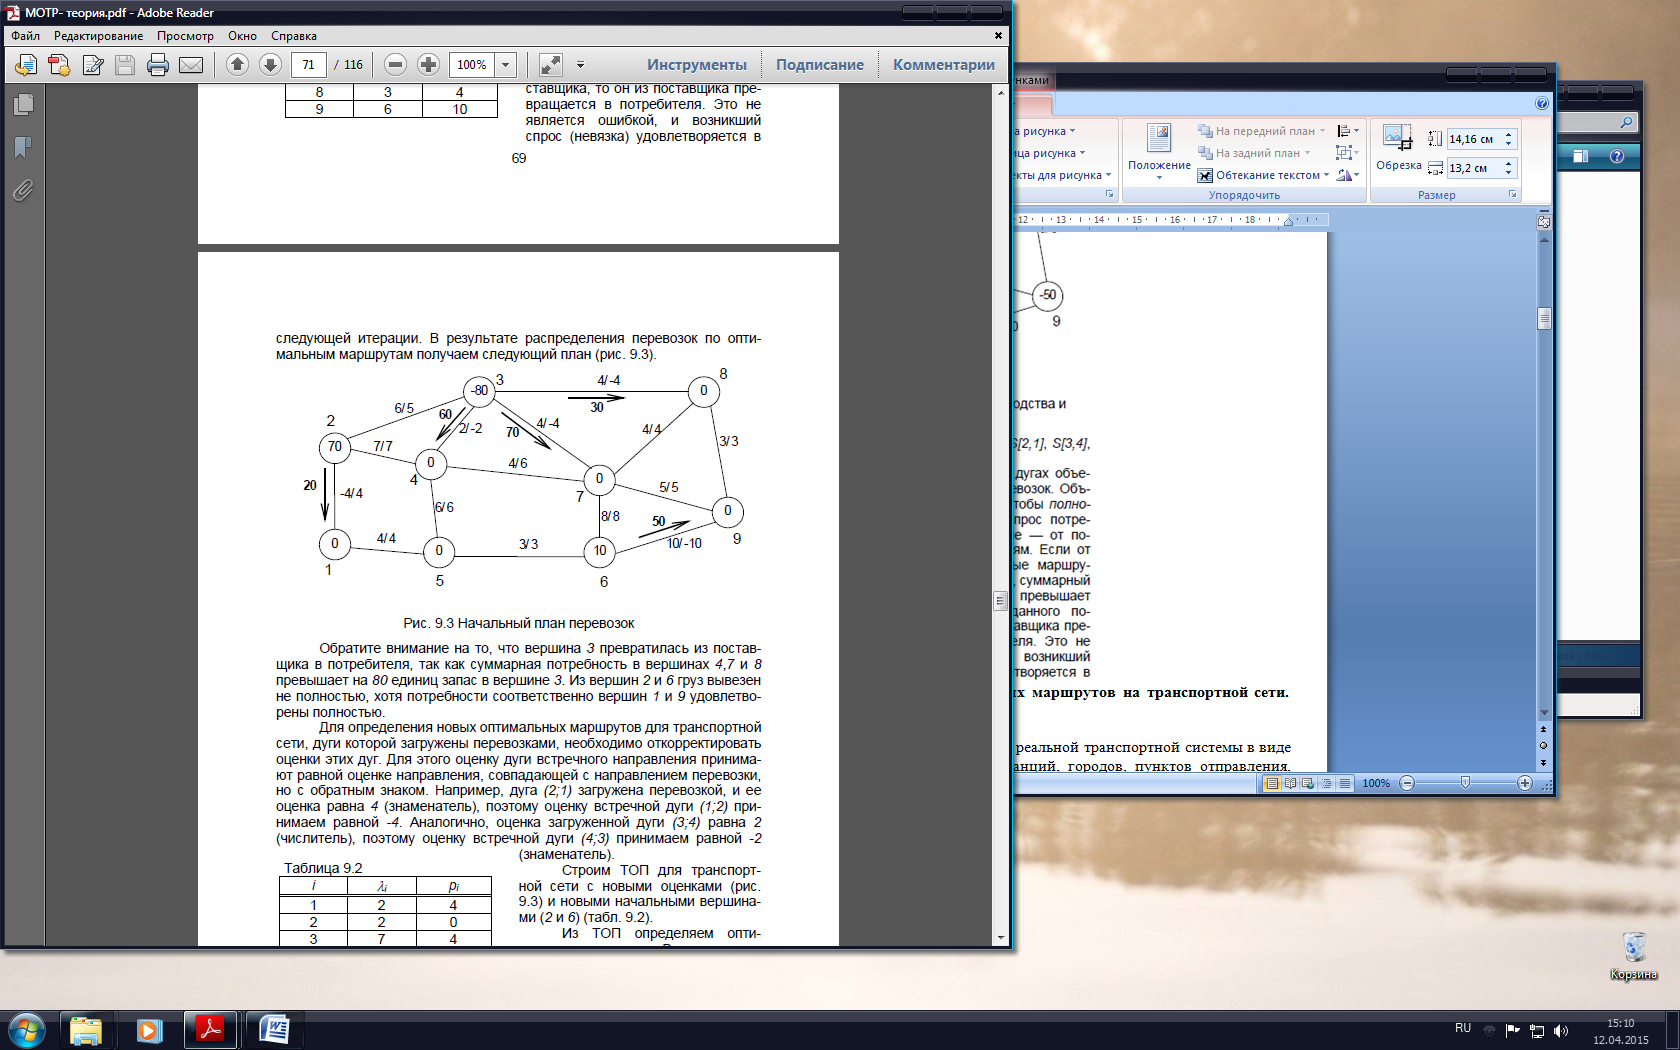Switch Word to full screen reading view

coord(1290,783)
